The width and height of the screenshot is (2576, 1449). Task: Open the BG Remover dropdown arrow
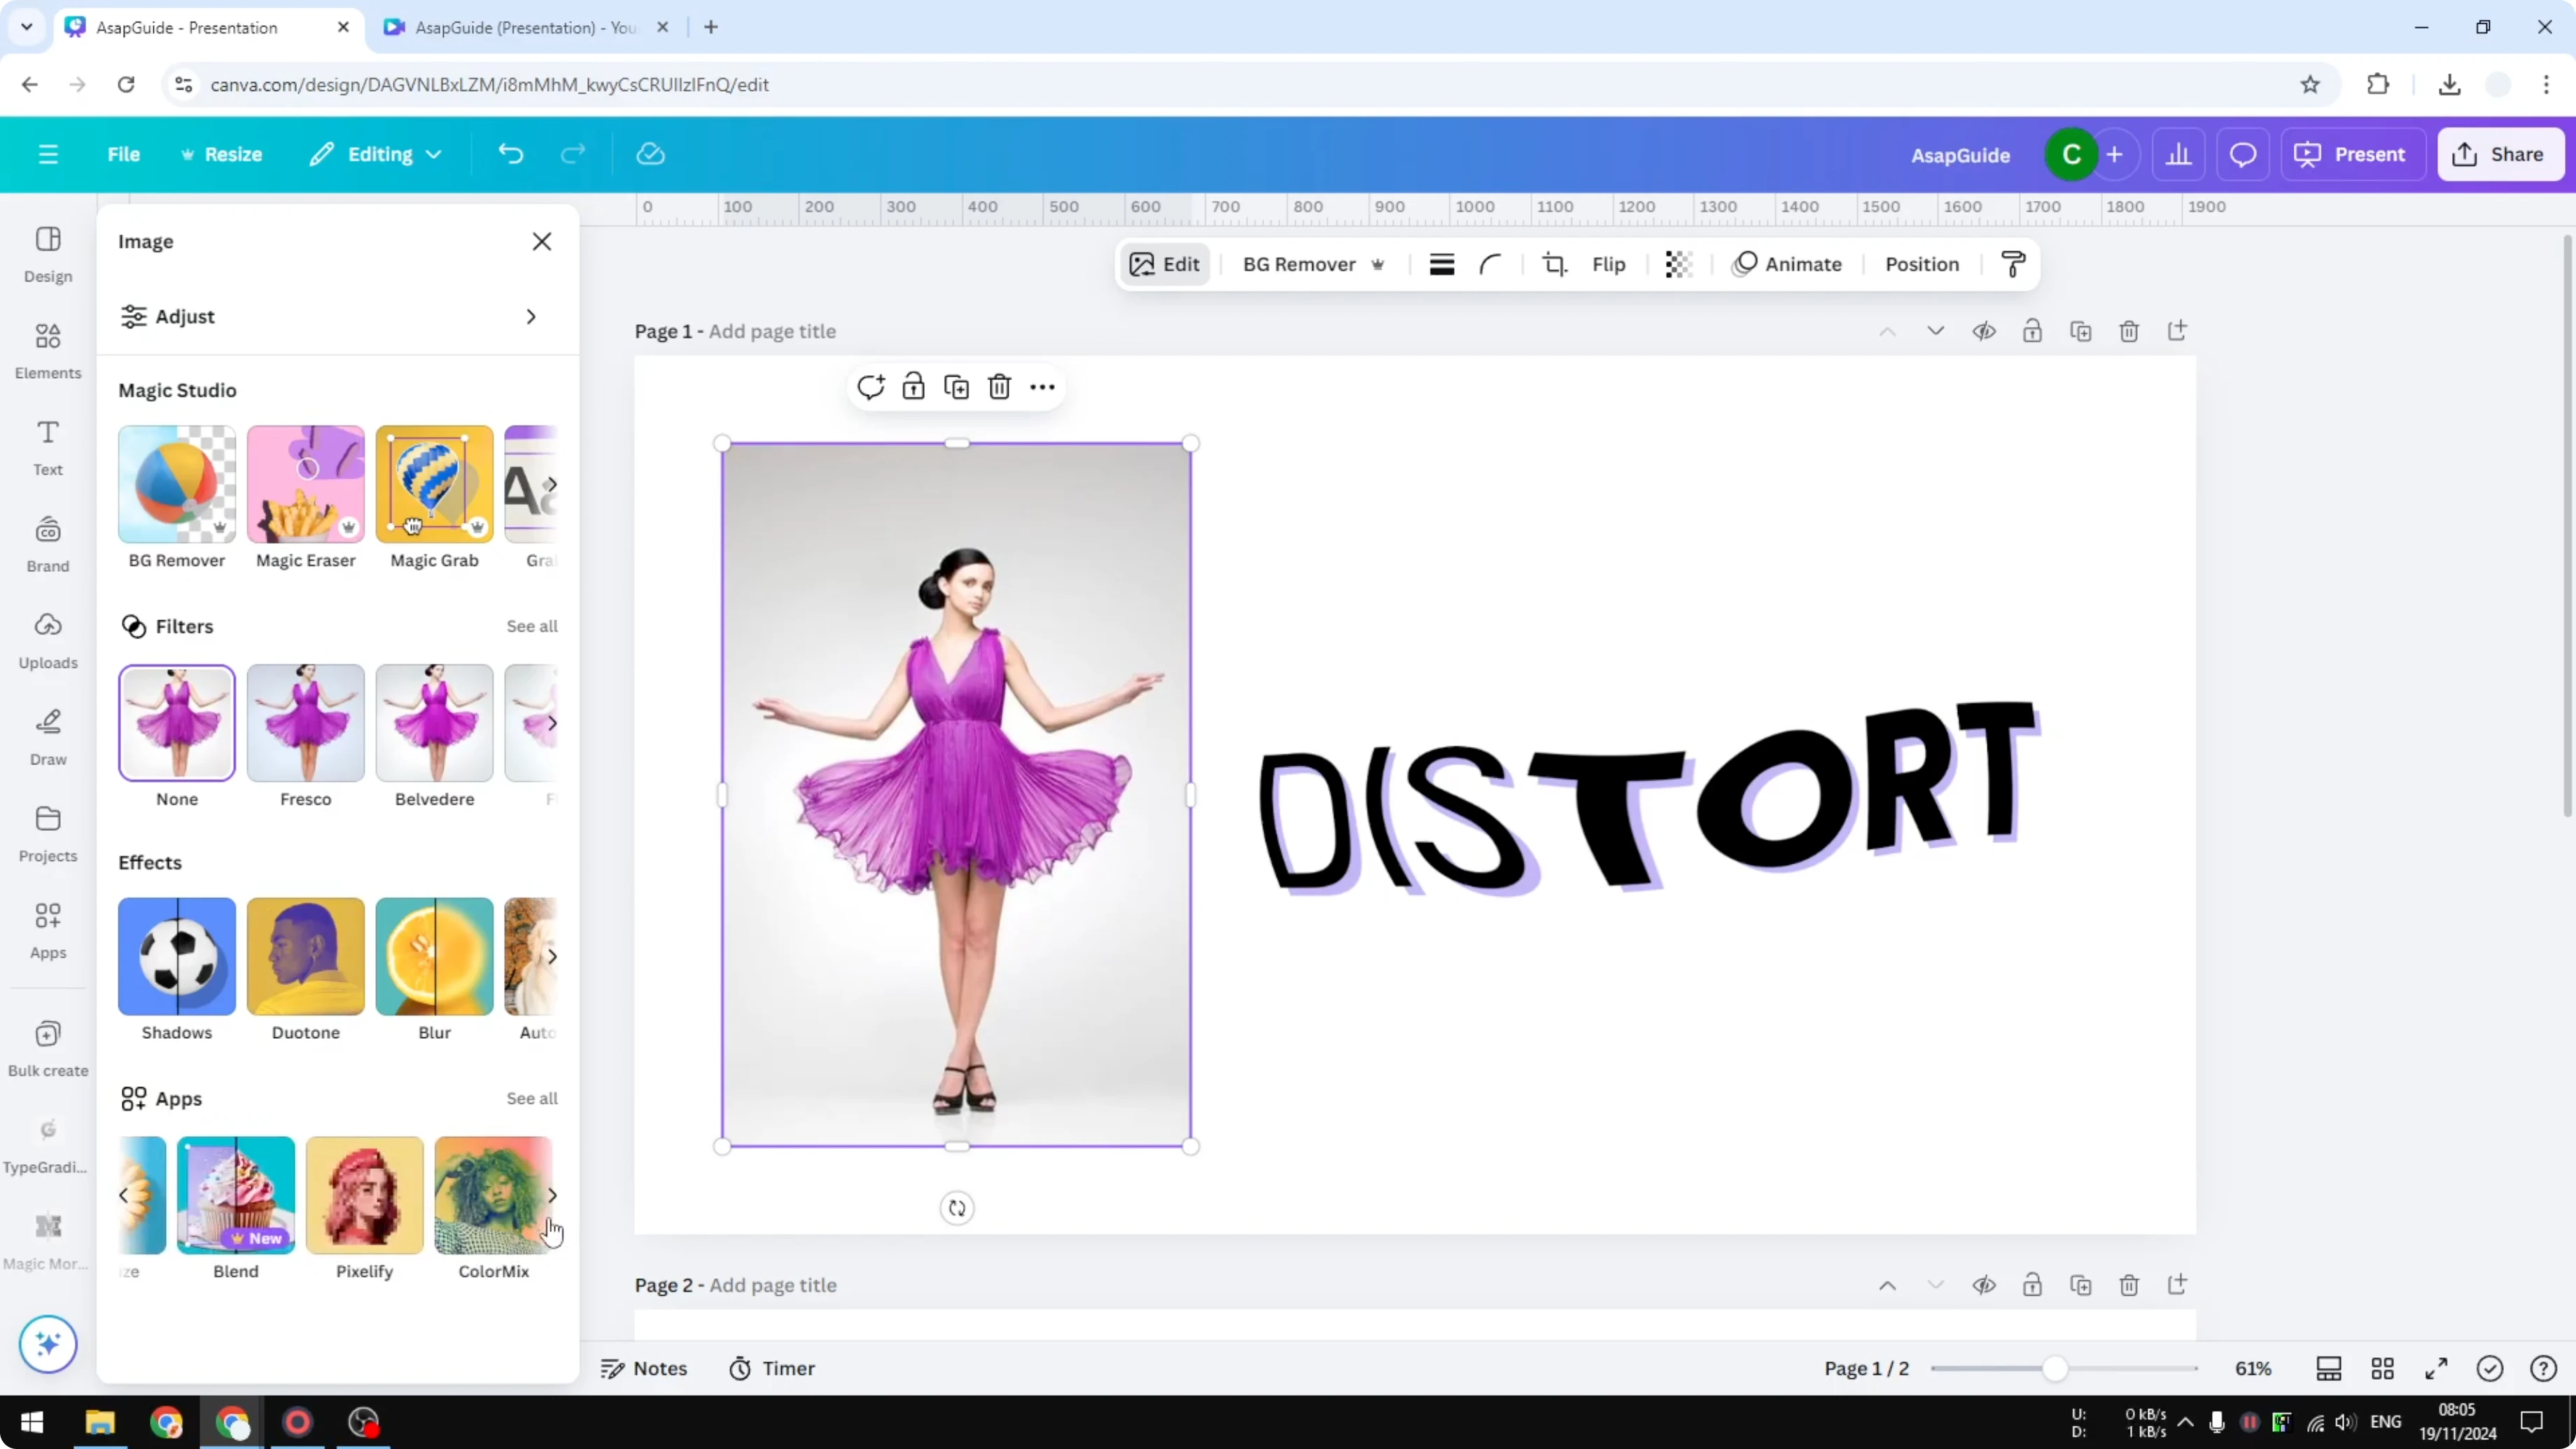(1379, 264)
